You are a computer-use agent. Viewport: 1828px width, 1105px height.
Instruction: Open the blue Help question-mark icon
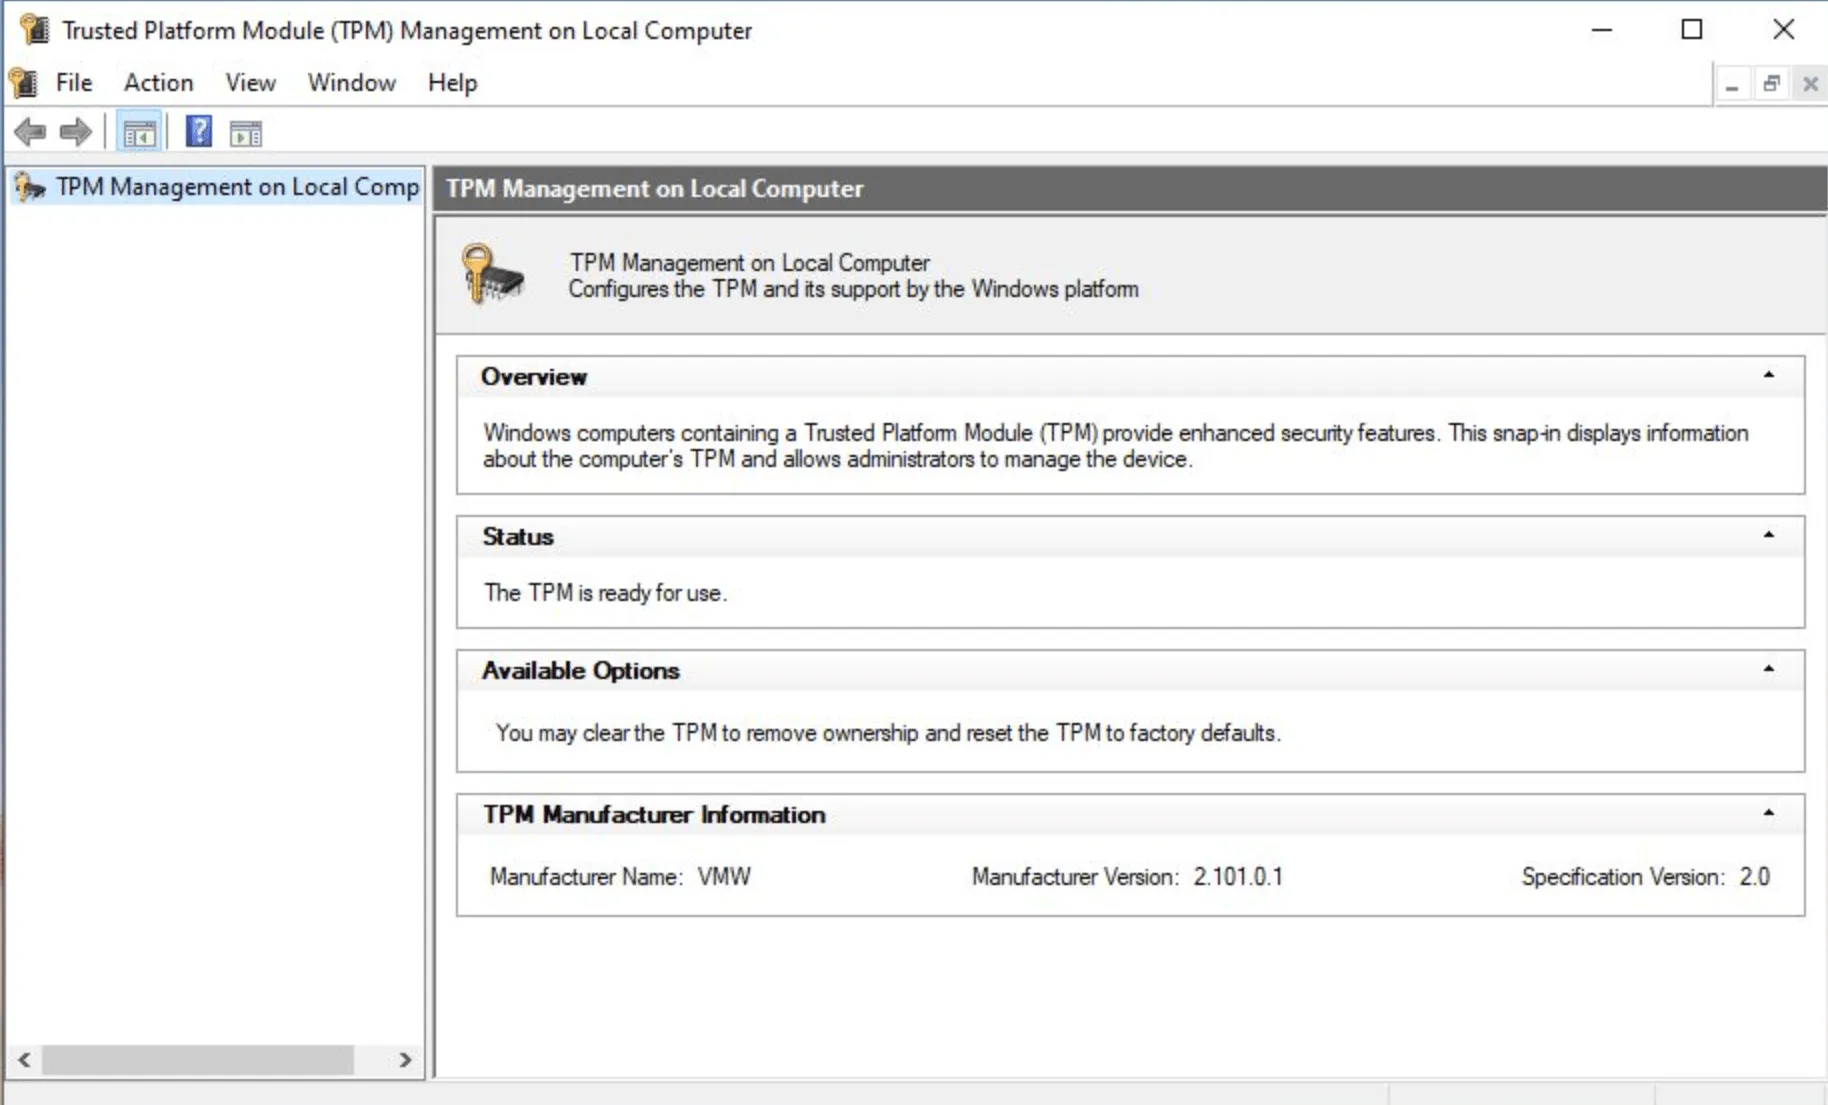tap(199, 132)
